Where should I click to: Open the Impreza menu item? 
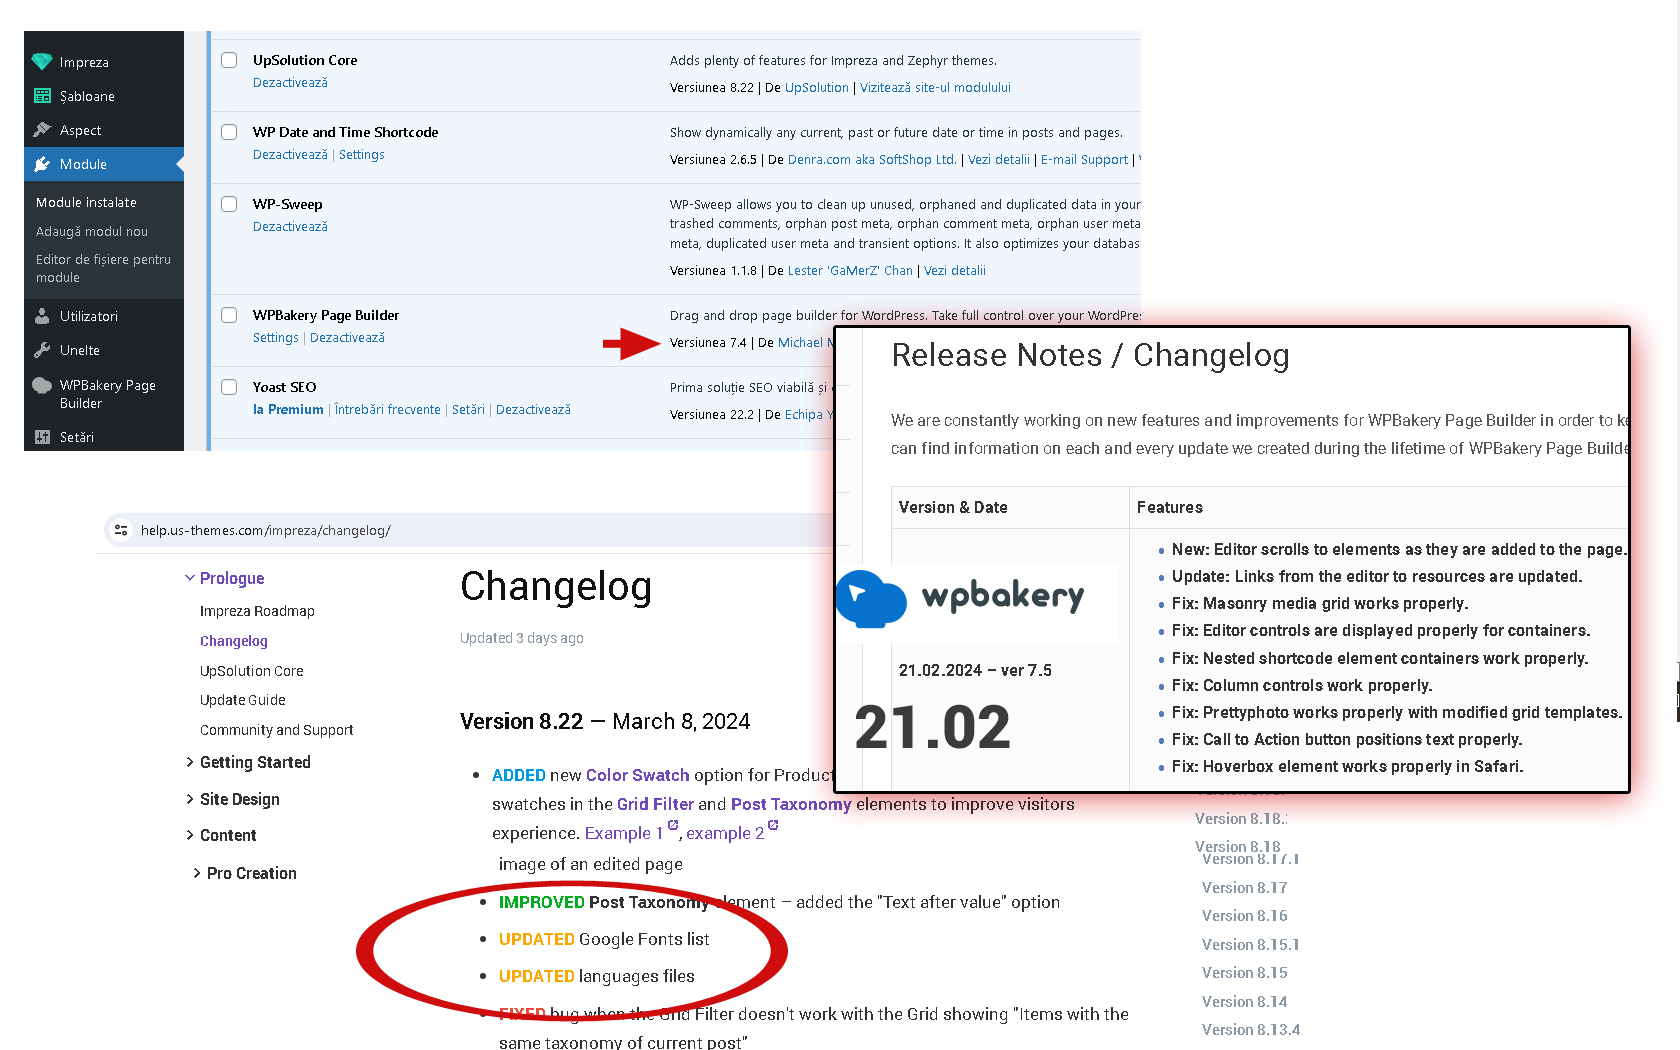click(x=84, y=62)
